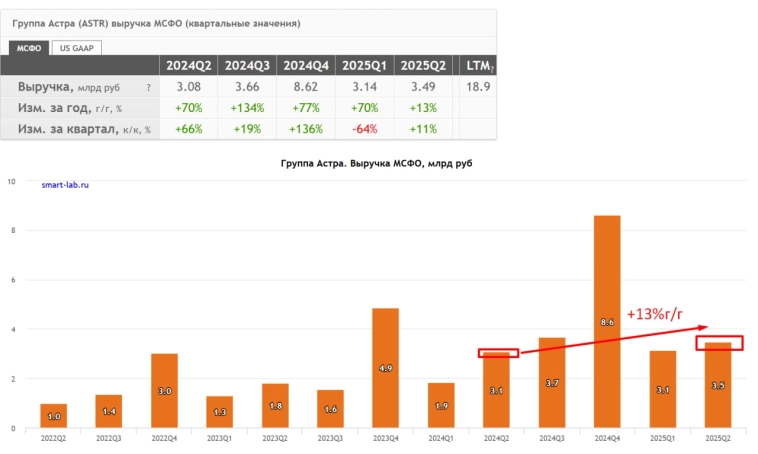Click the 2024Q4 bar labeled 8.6

pos(607,322)
